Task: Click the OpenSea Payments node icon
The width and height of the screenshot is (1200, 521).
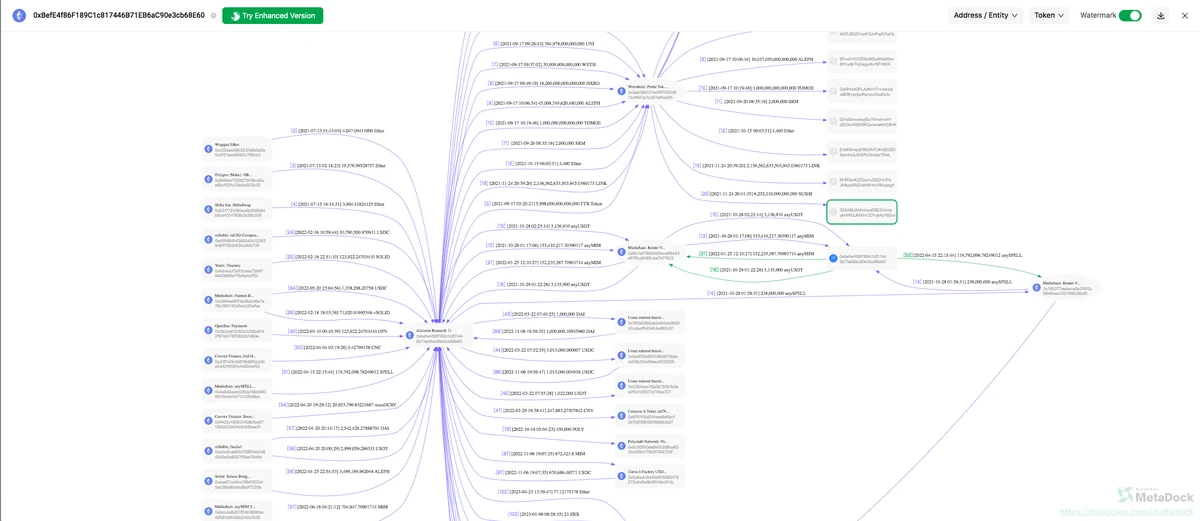Action: 209,331
